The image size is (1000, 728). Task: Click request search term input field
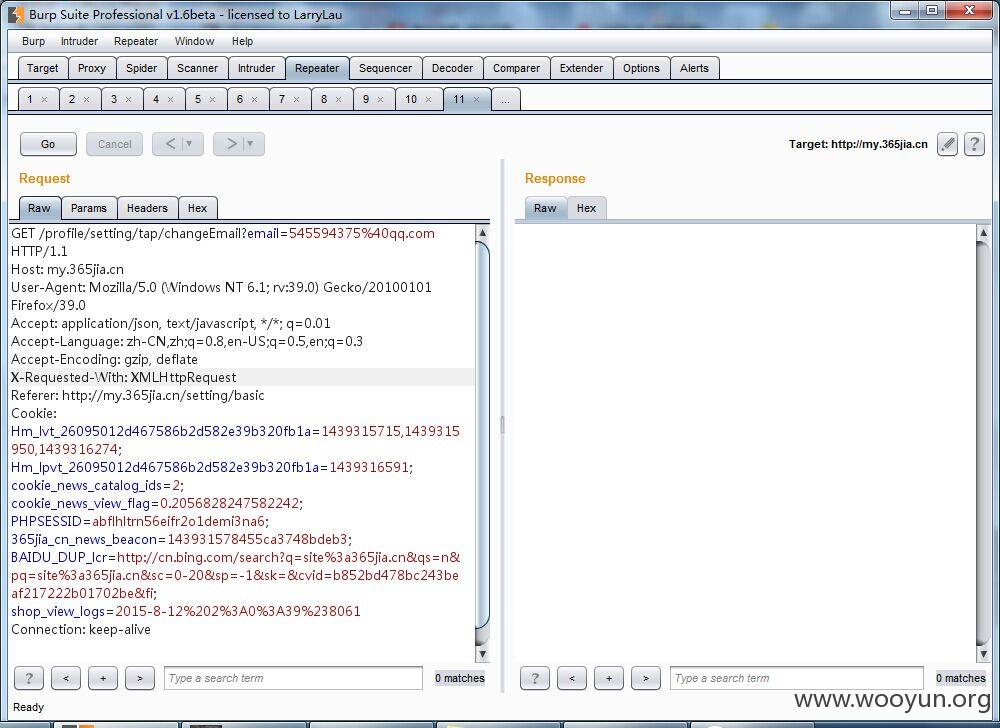pyautogui.click(x=293, y=678)
